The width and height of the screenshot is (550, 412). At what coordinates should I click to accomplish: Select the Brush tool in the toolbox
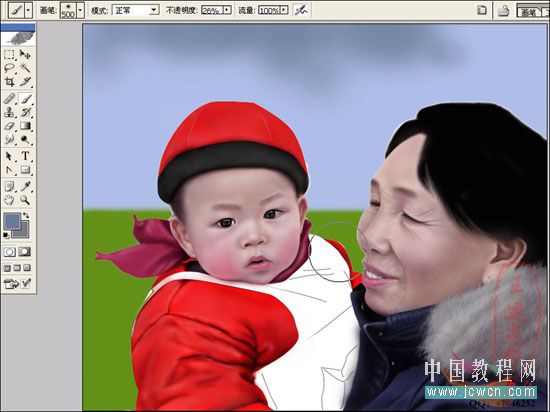tap(25, 99)
